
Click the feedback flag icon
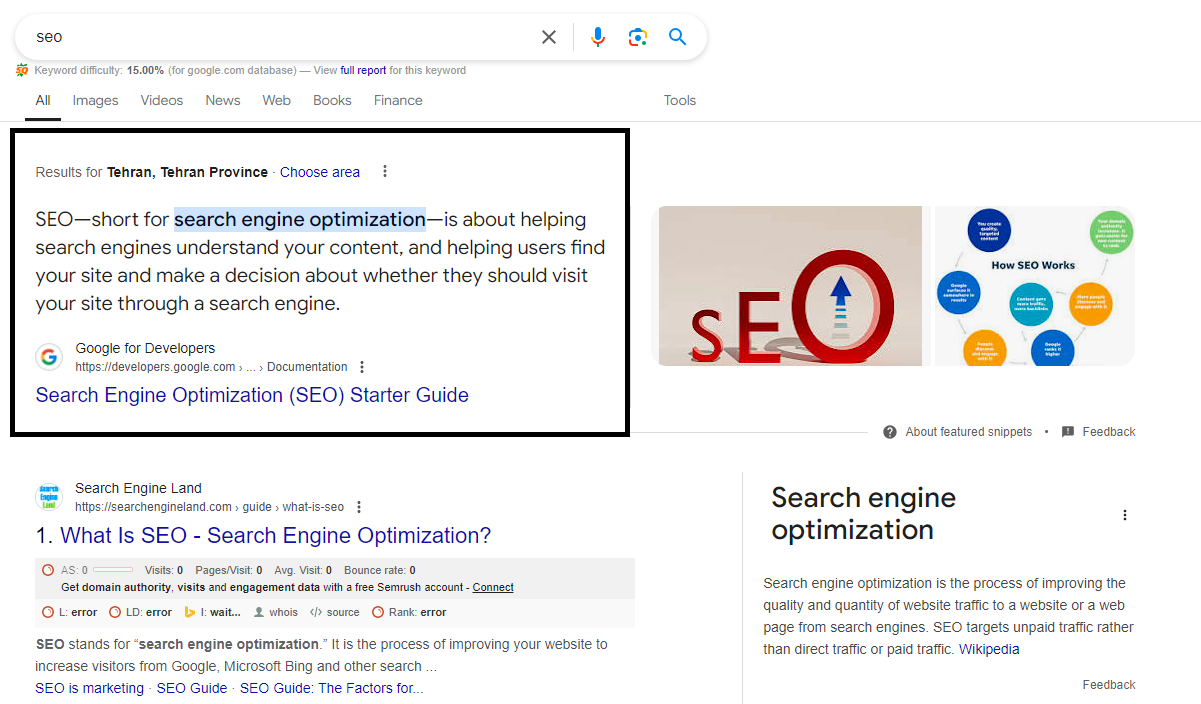pos(1068,432)
